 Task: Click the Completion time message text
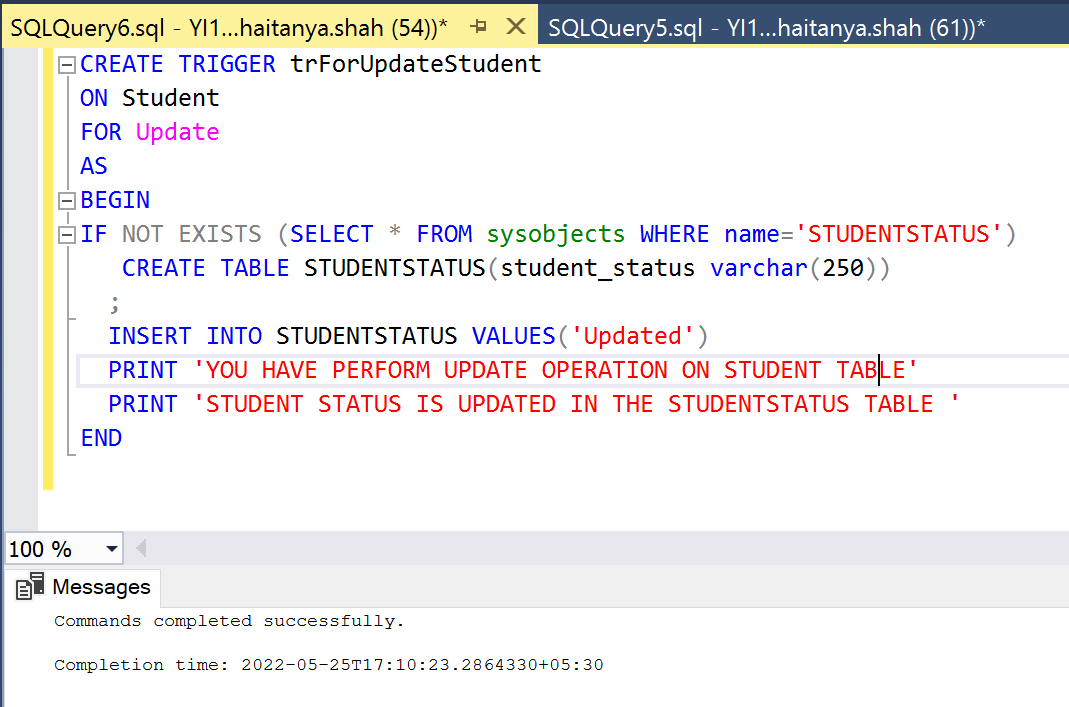coord(300,664)
